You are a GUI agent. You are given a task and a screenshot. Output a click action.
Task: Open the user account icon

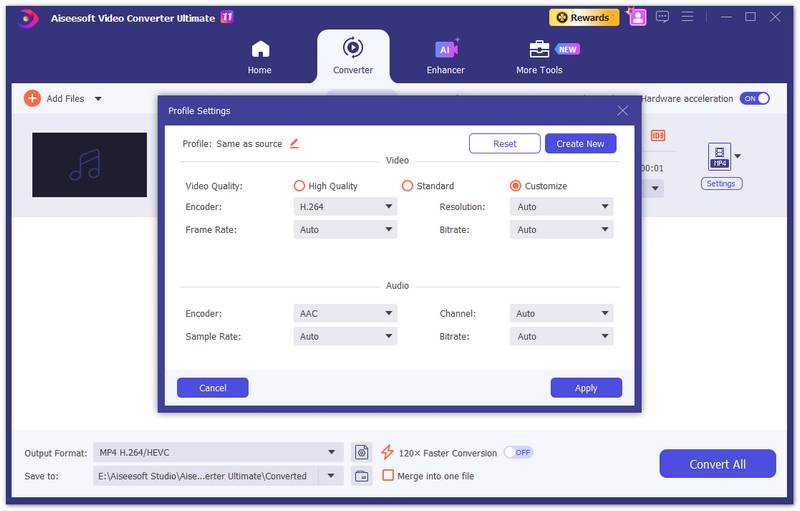(x=636, y=17)
